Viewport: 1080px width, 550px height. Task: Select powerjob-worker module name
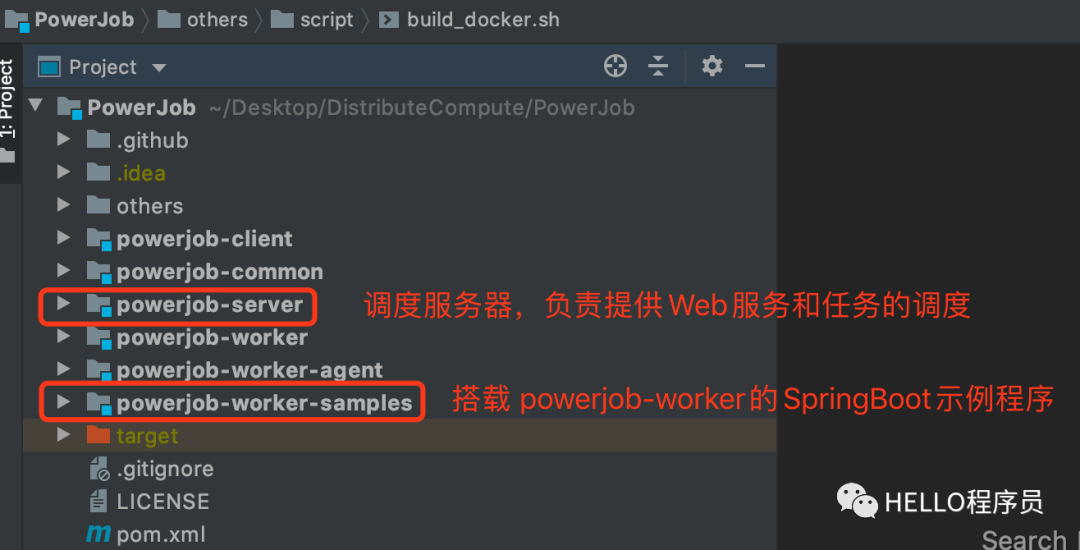coord(212,337)
